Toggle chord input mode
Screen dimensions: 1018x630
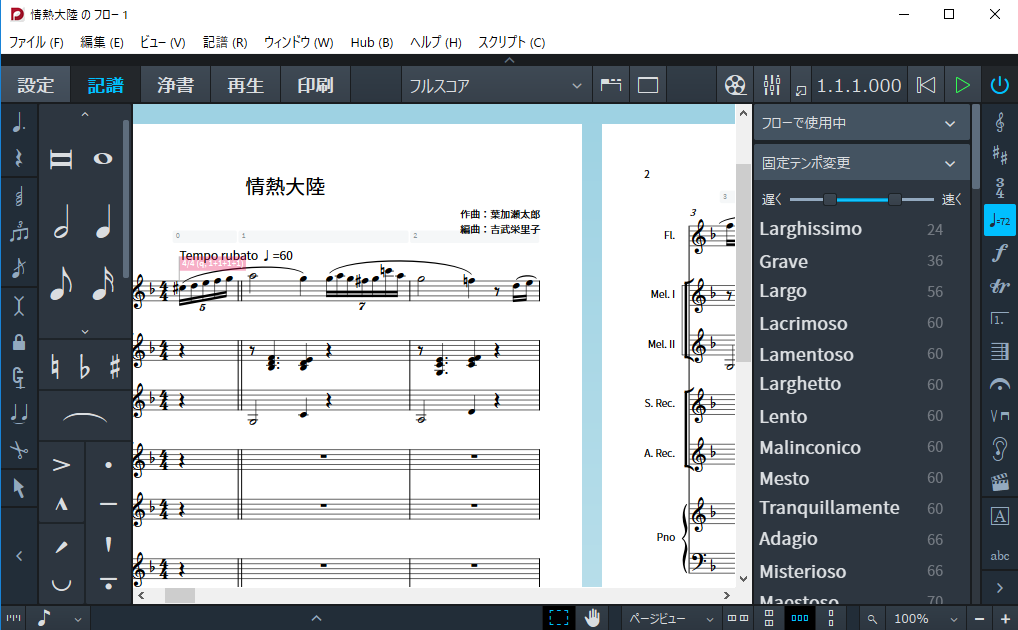[x=19, y=195]
